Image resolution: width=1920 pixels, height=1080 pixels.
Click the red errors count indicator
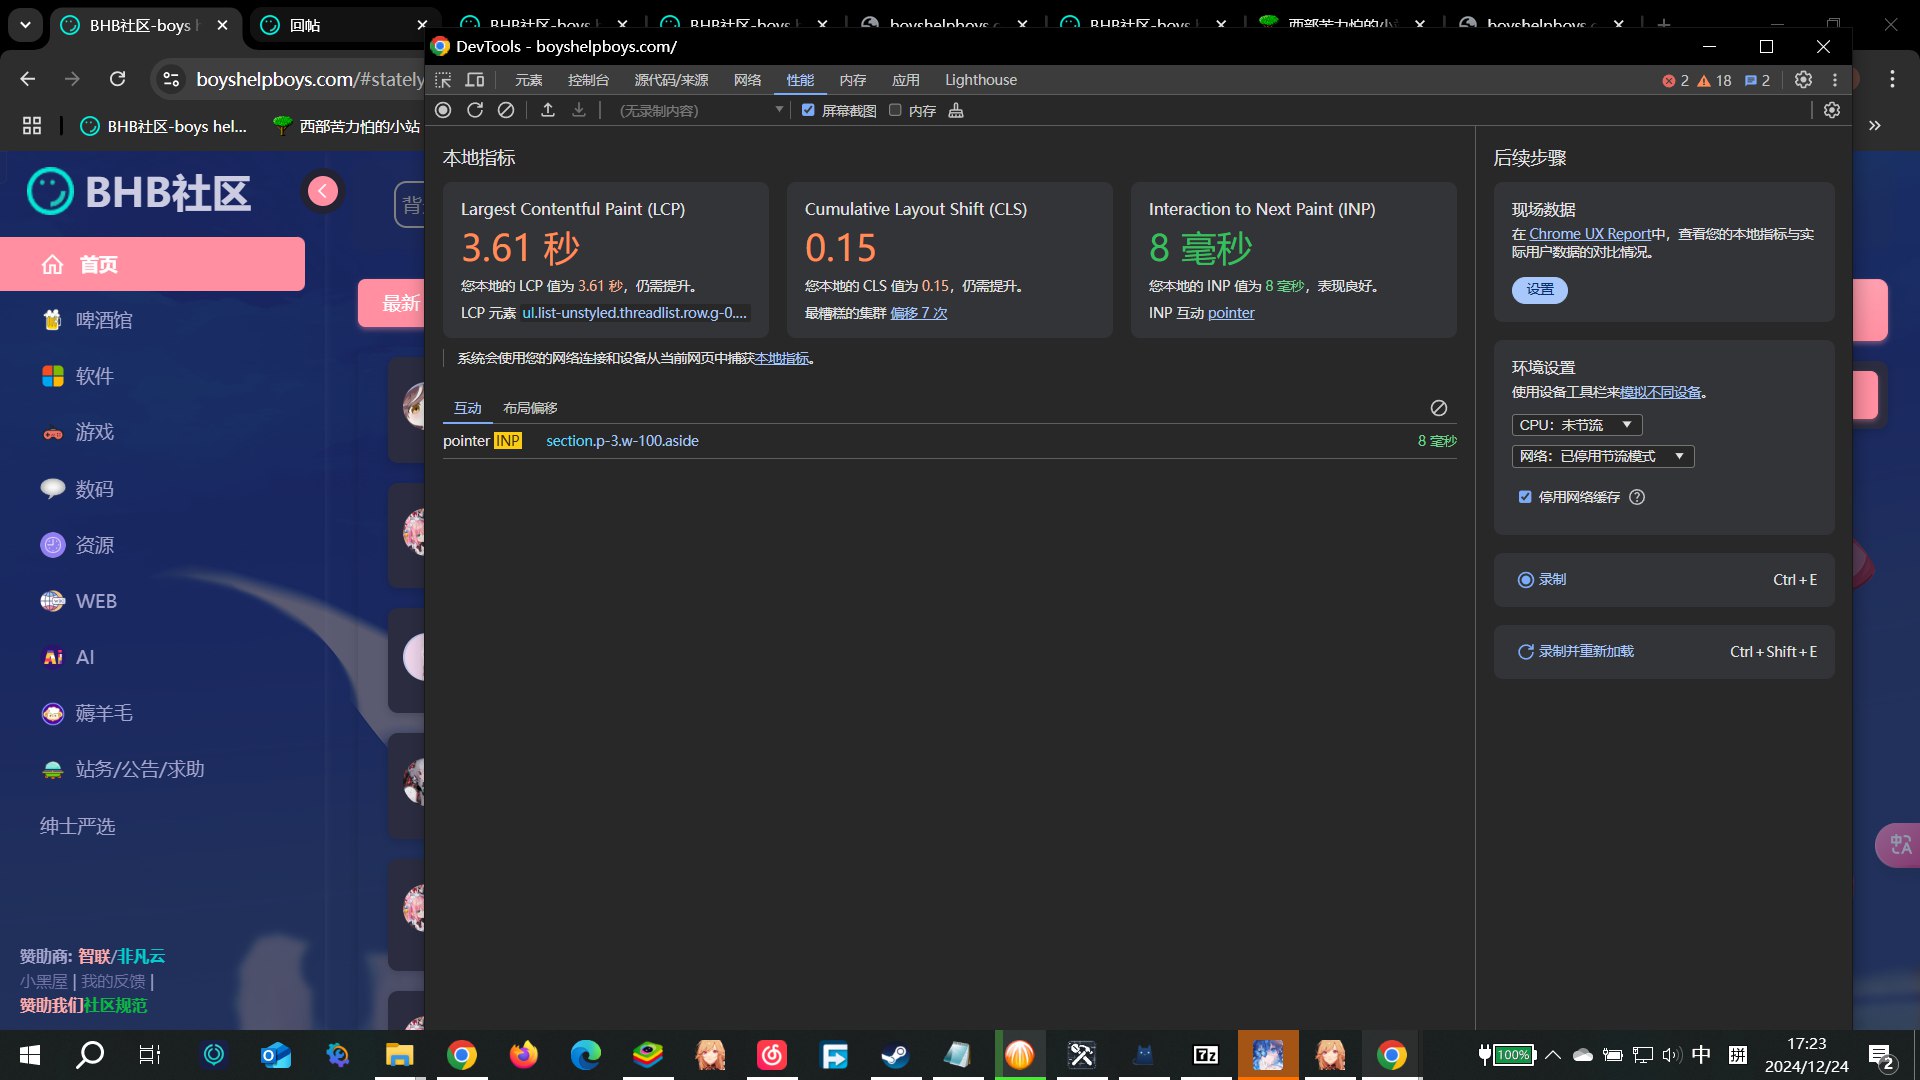[1676, 81]
